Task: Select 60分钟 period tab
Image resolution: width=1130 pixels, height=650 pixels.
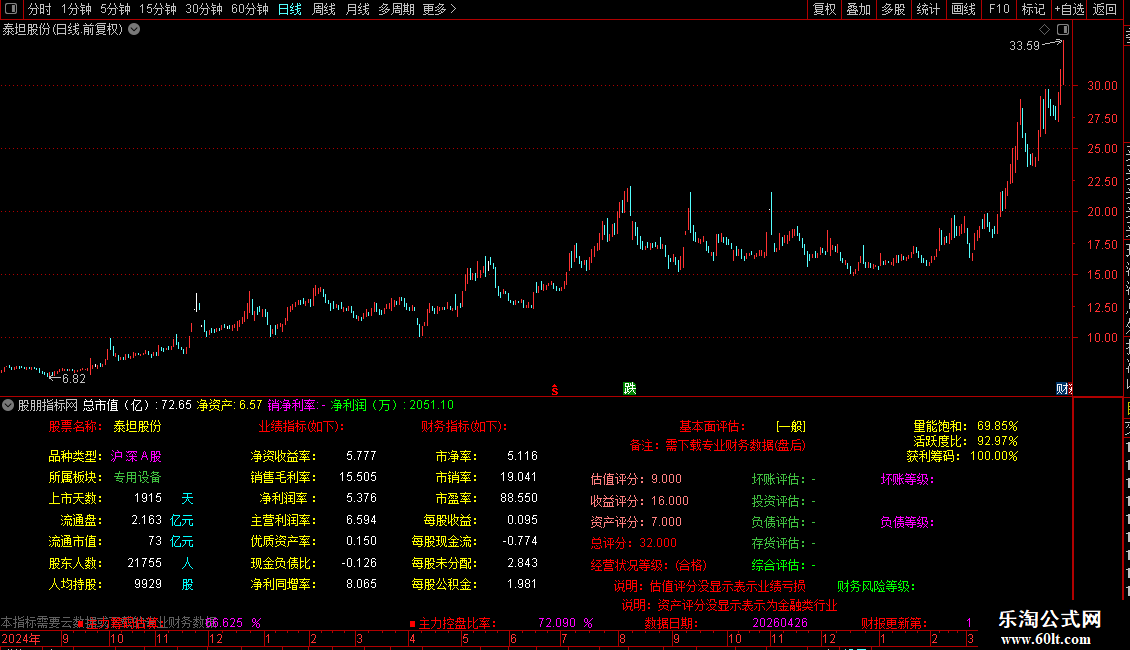Action: click(x=250, y=9)
